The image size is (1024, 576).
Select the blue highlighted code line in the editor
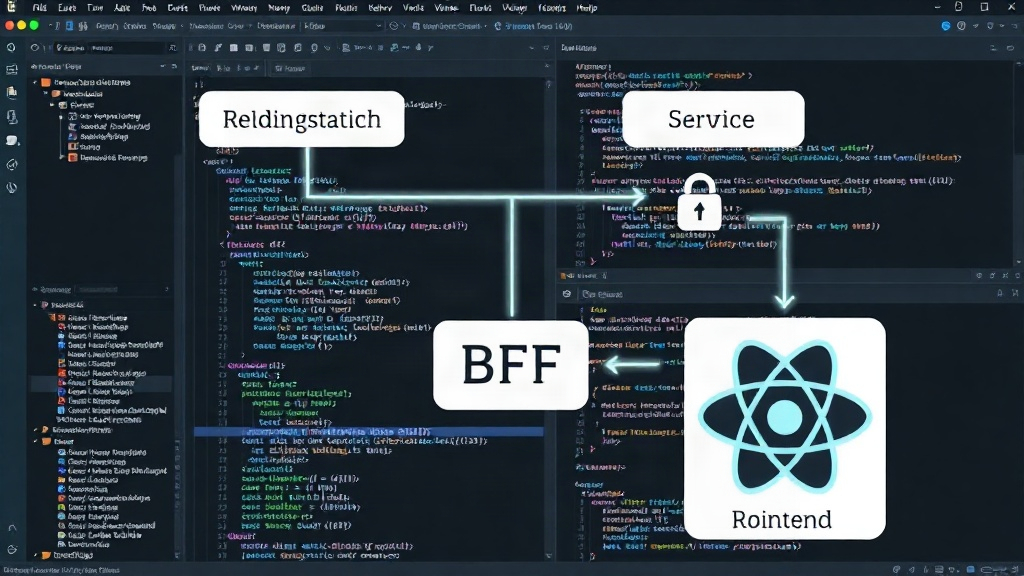coord(369,432)
